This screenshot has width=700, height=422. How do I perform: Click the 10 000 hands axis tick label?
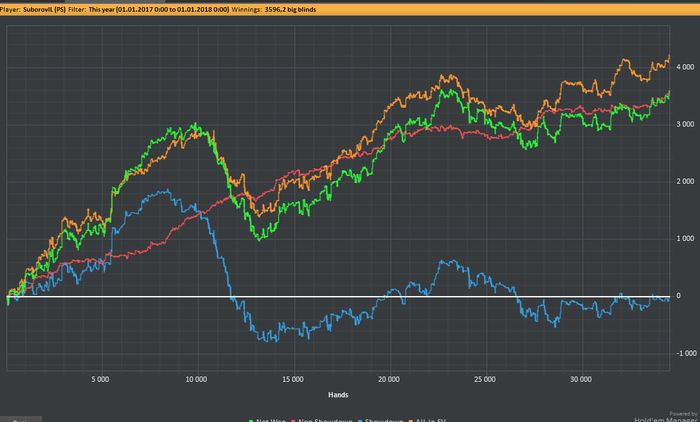[x=197, y=380]
